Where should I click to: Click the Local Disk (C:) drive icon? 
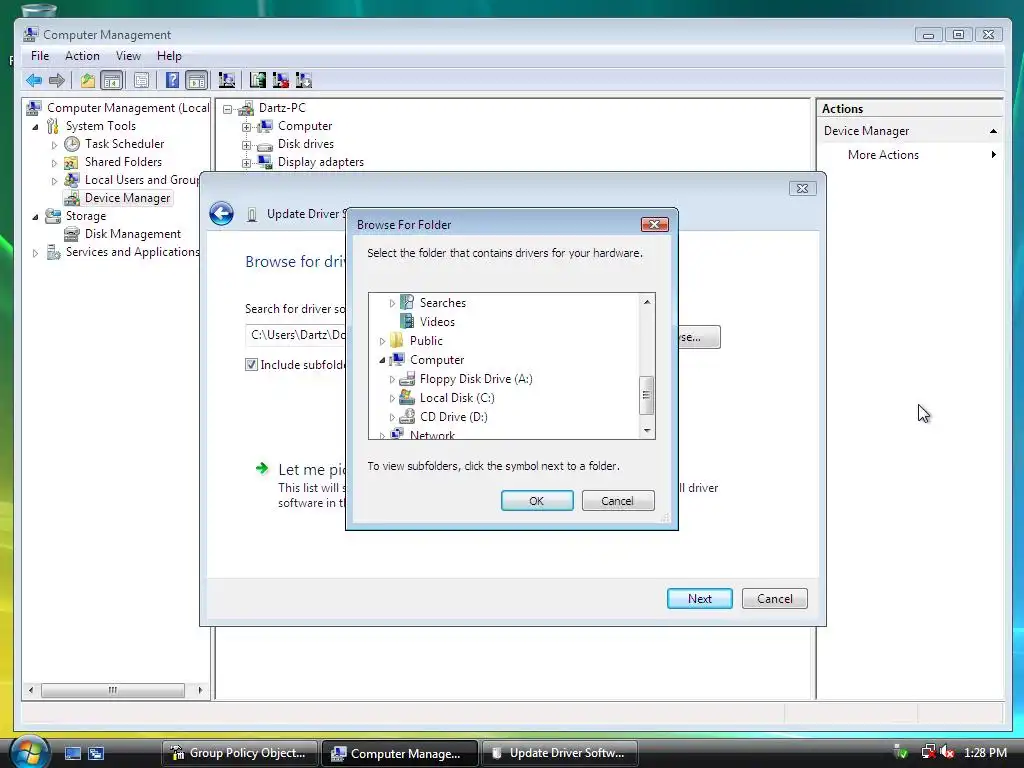click(407, 397)
